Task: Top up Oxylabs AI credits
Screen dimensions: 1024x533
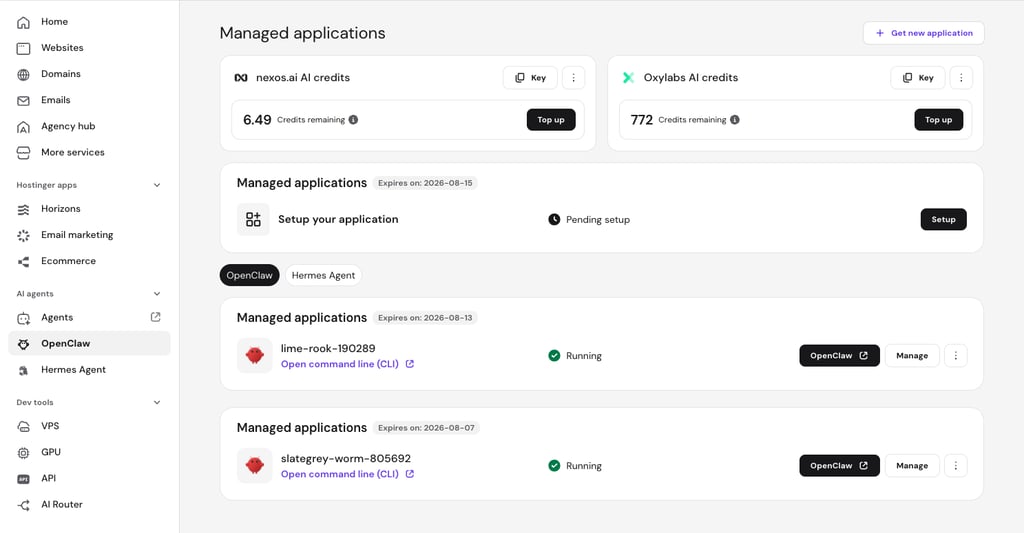Action: click(x=938, y=120)
